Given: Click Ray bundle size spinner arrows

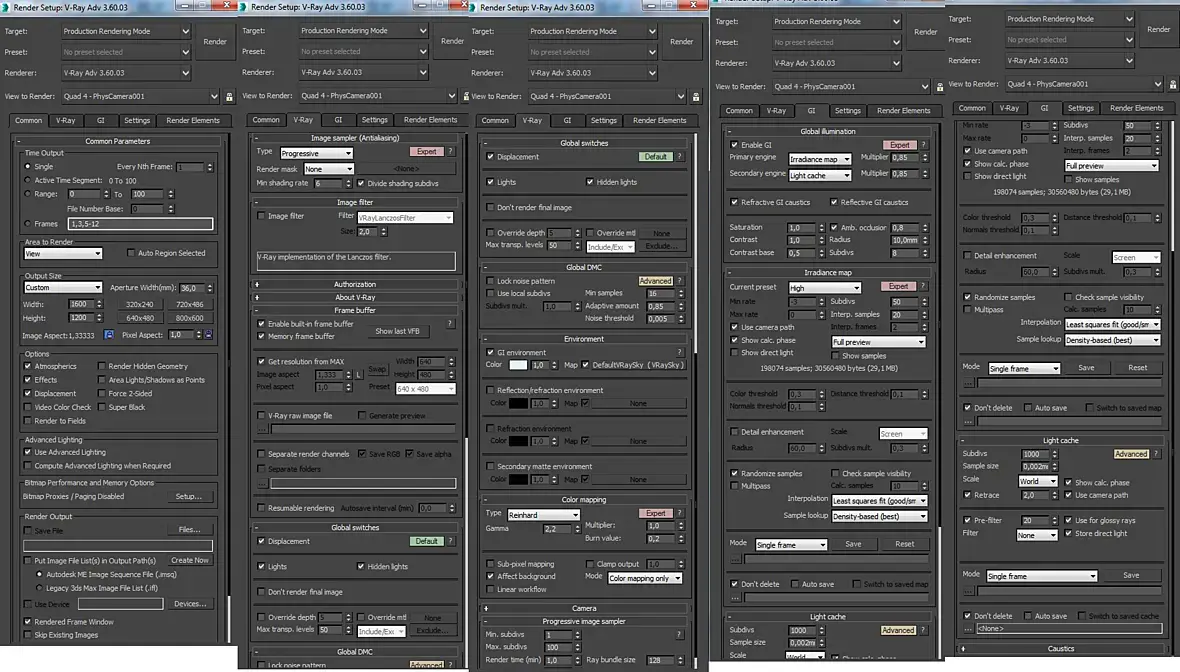Looking at the screenshot, I should [680, 660].
